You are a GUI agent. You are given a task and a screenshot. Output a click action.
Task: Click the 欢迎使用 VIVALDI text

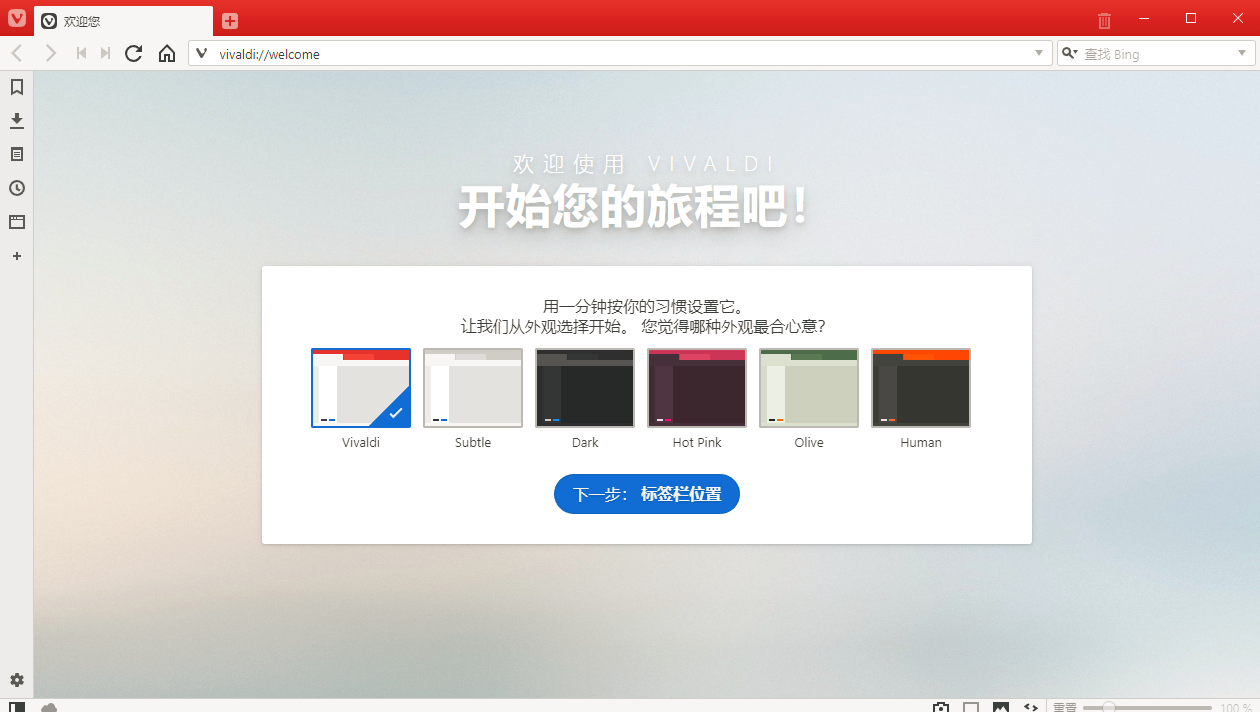pos(645,164)
